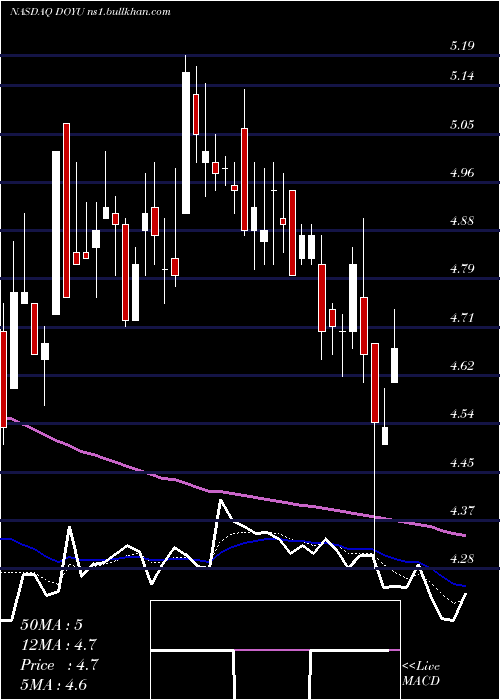500x700 pixels.
Task: Select the 4.37 price axis label
Action: 462,510
